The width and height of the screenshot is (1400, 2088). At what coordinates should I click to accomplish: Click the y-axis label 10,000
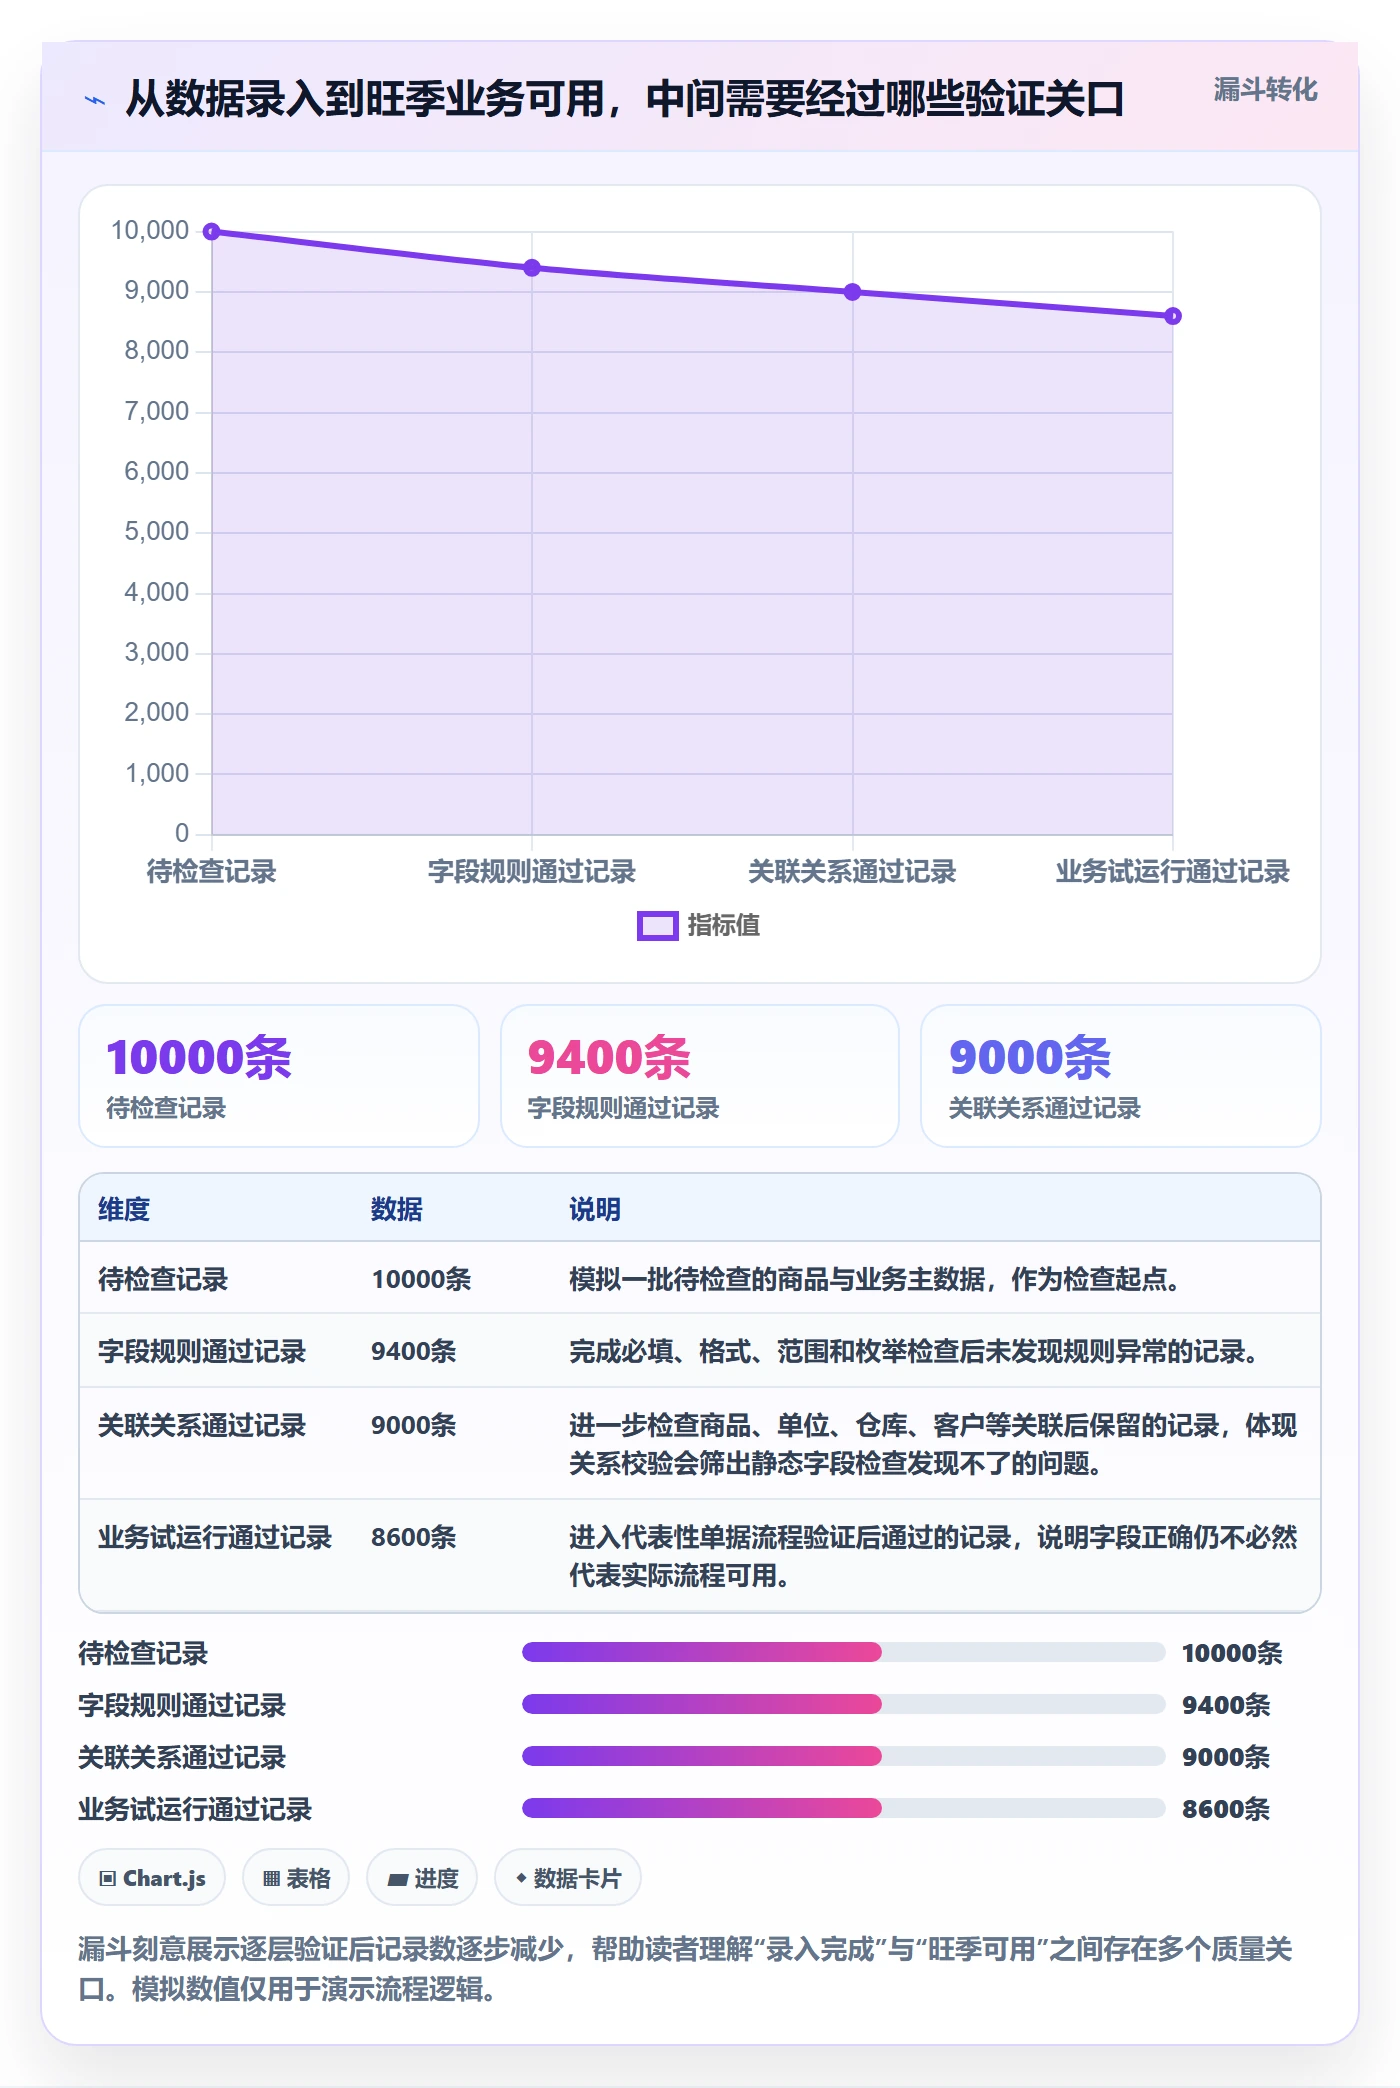pos(150,231)
